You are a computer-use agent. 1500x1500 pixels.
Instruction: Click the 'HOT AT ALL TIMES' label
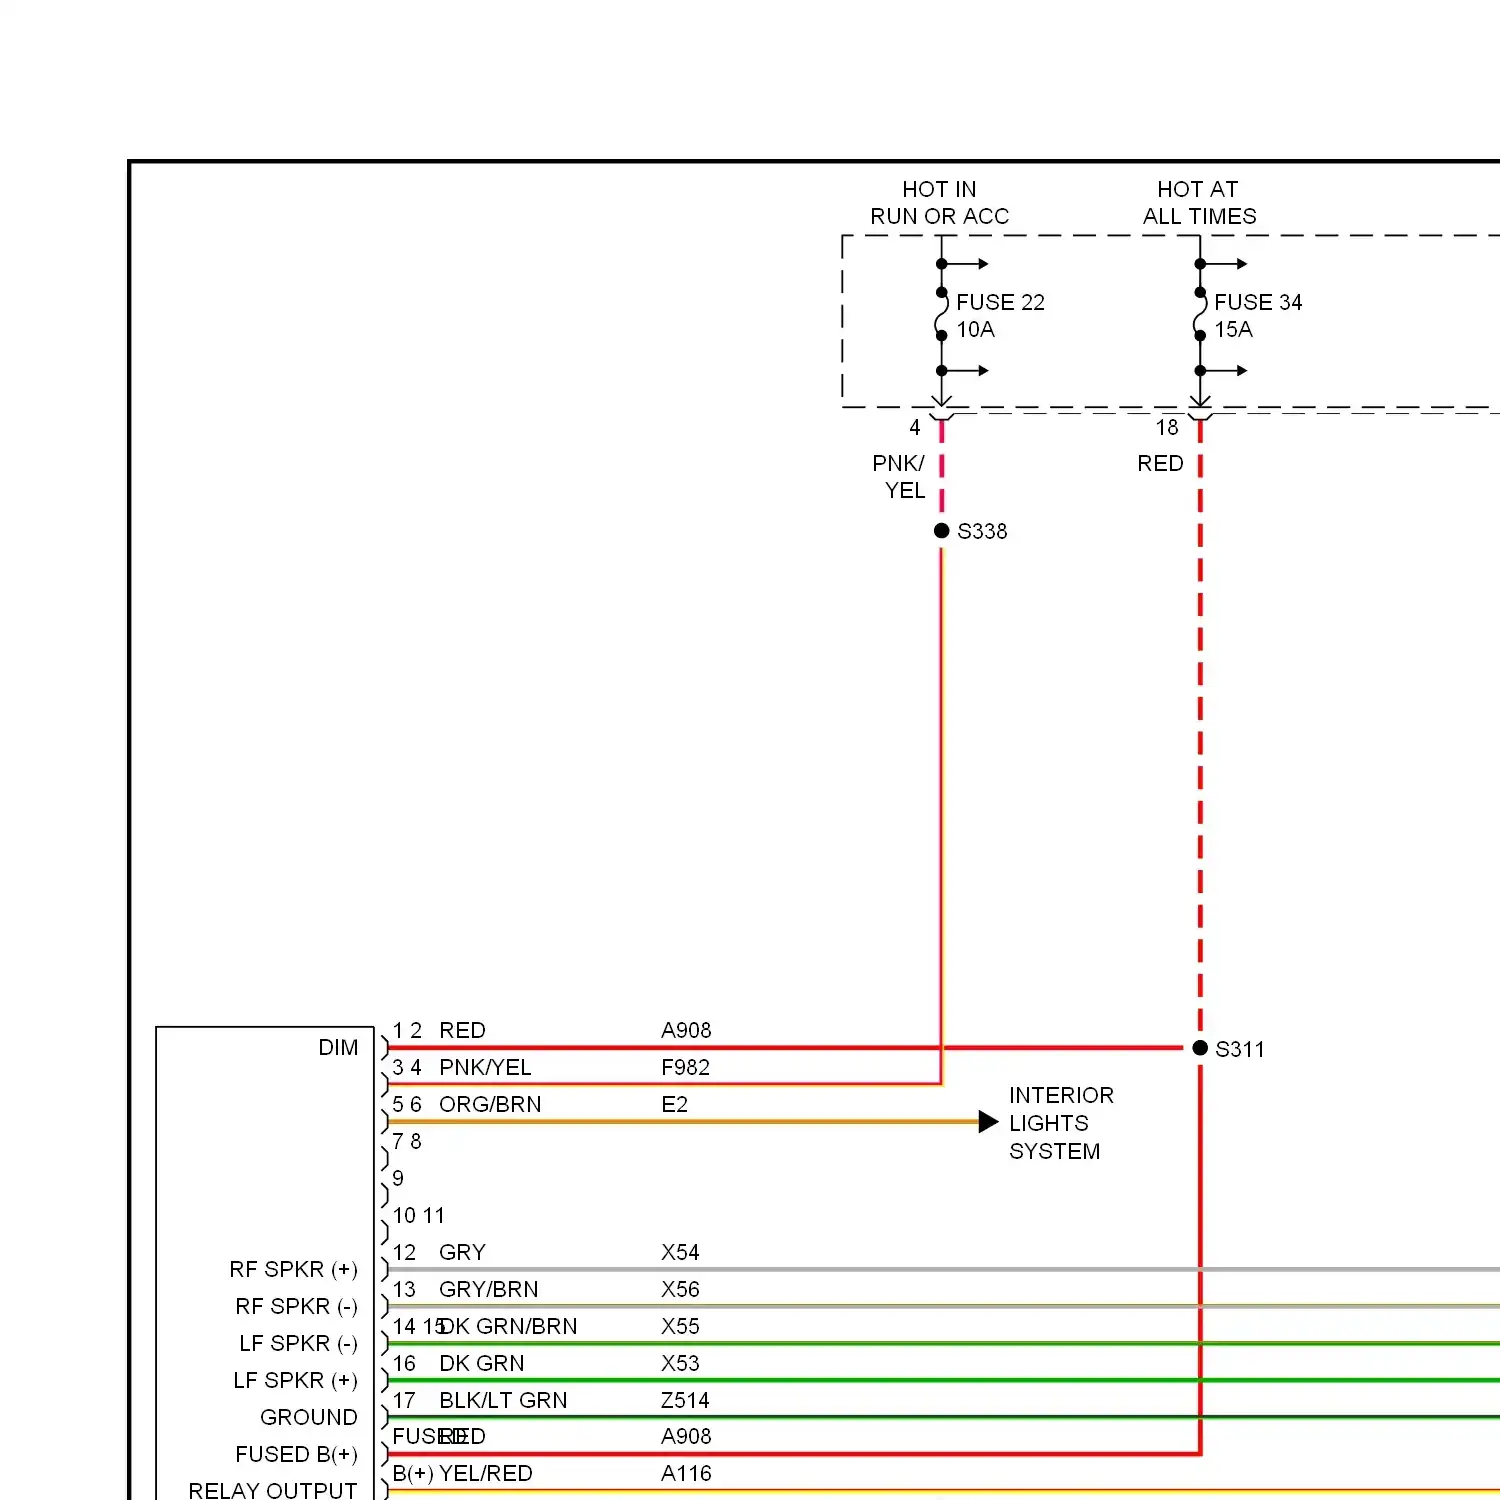pyautogui.click(x=1199, y=203)
